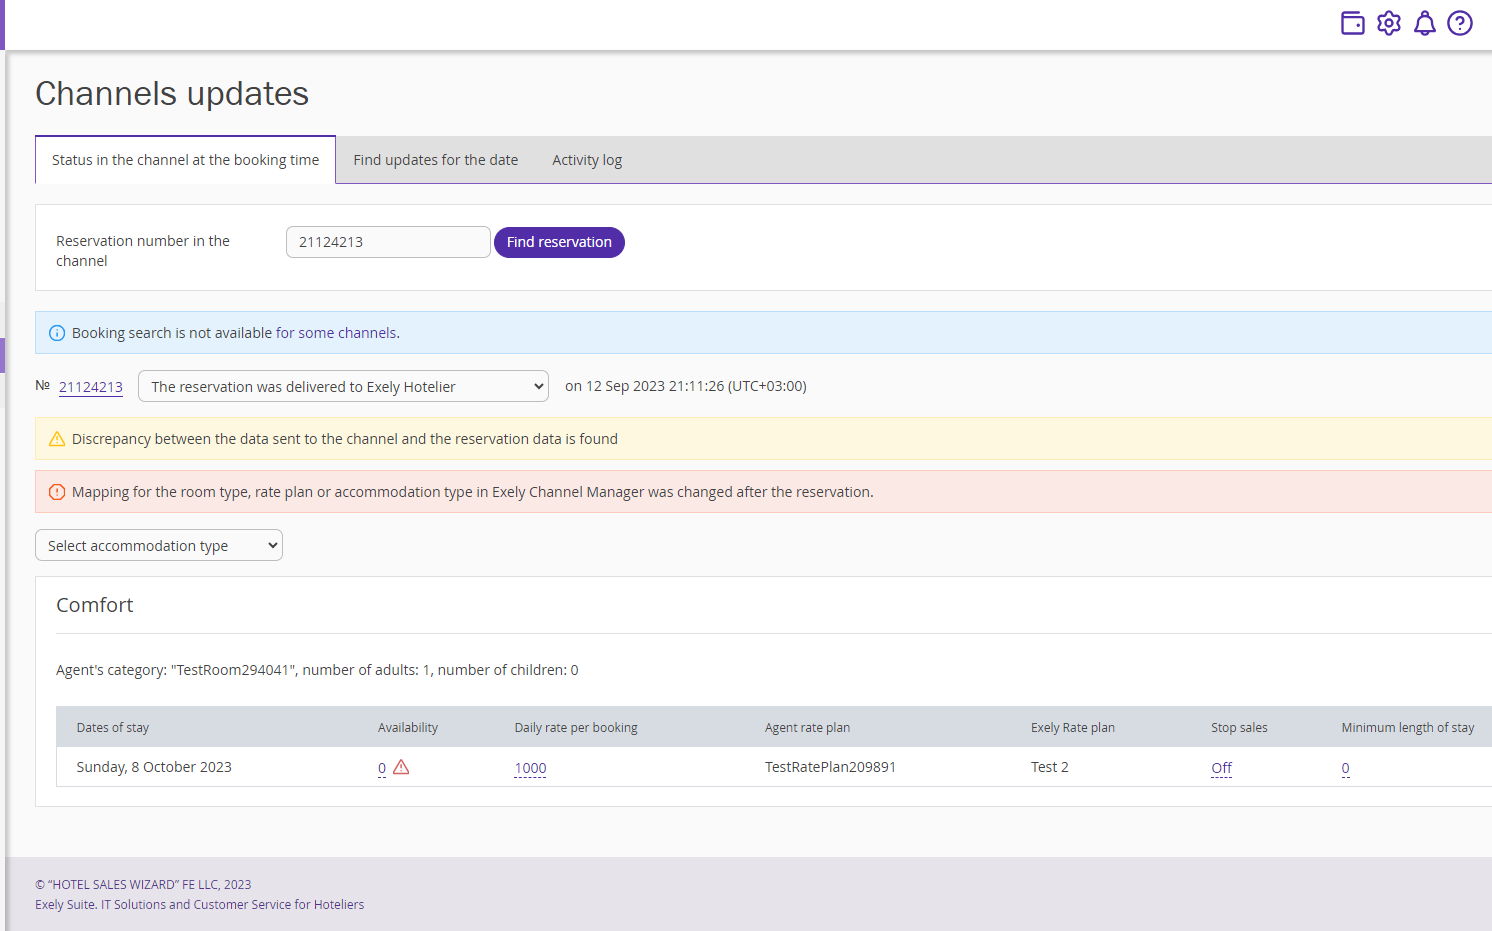Open the notifications bell icon
This screenshot has height=931, width=1492.
point(1424,23)
